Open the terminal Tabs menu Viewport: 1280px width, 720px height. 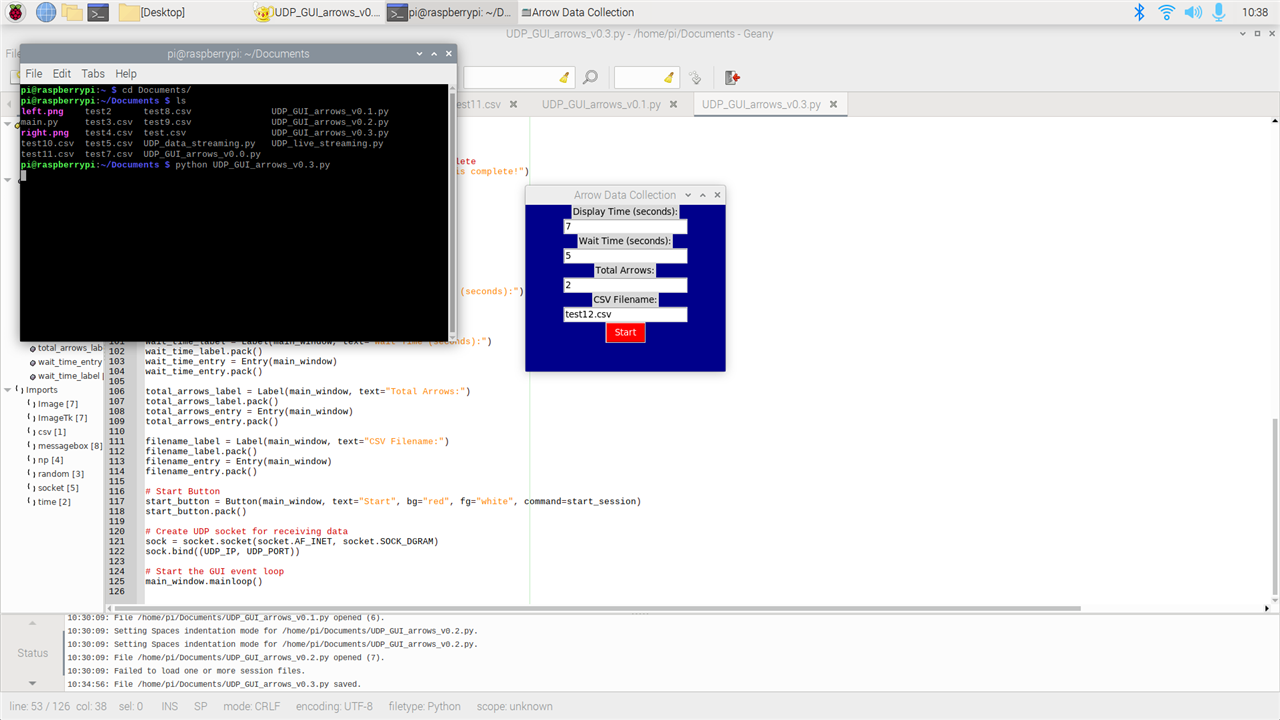click(93, 74)
